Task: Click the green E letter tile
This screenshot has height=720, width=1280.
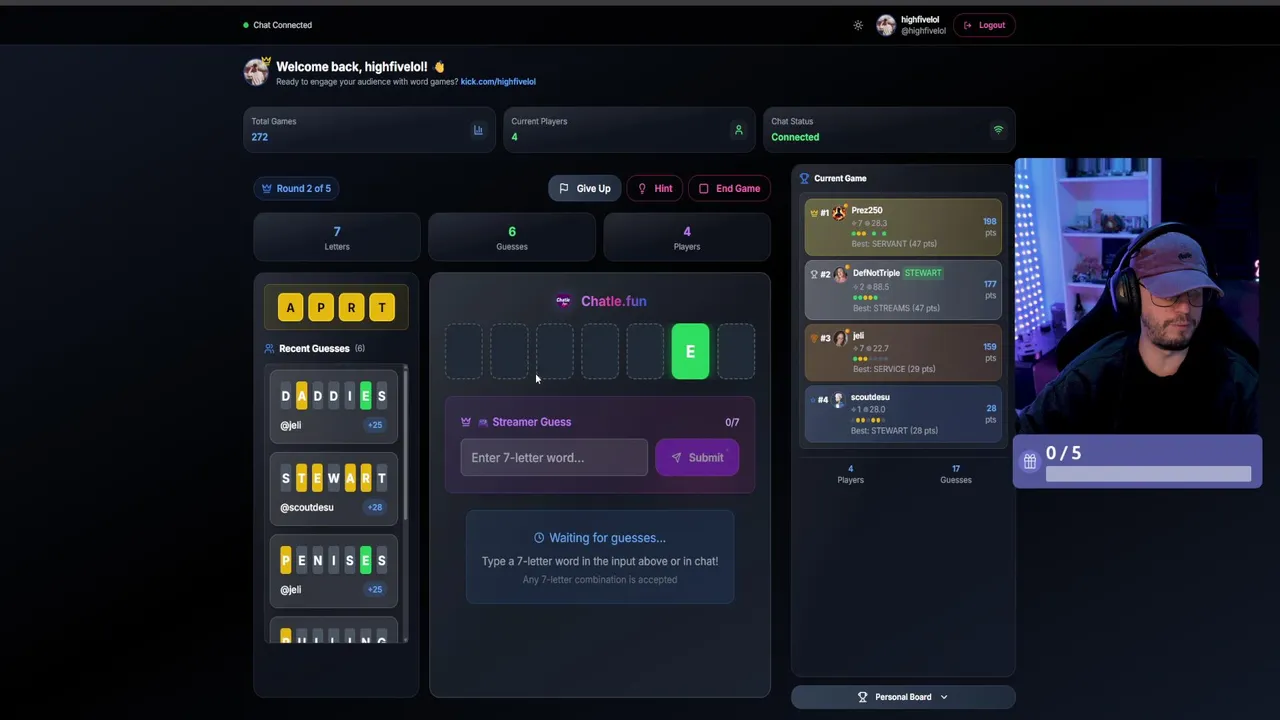Action: 690,352
